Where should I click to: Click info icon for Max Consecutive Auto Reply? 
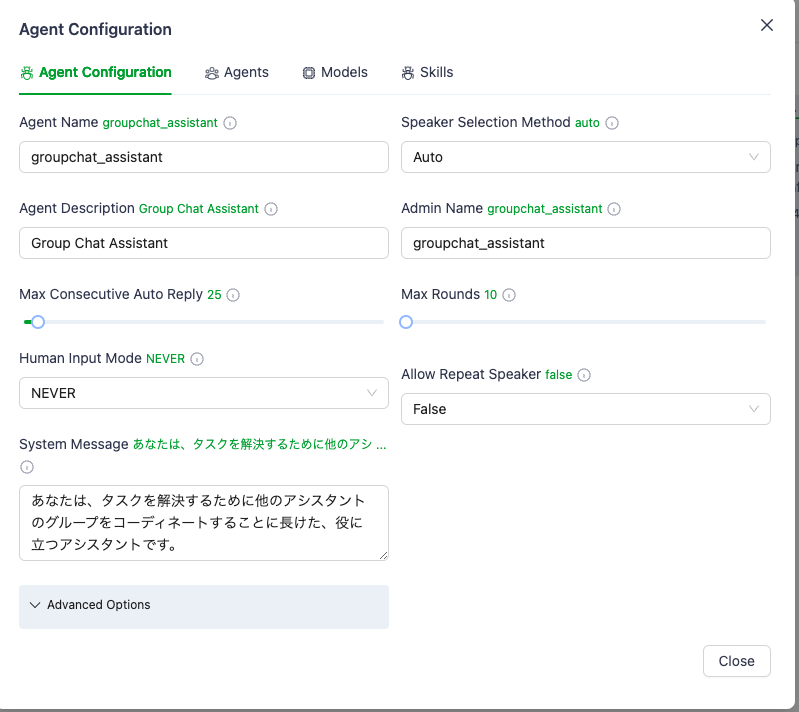point(233,295)
